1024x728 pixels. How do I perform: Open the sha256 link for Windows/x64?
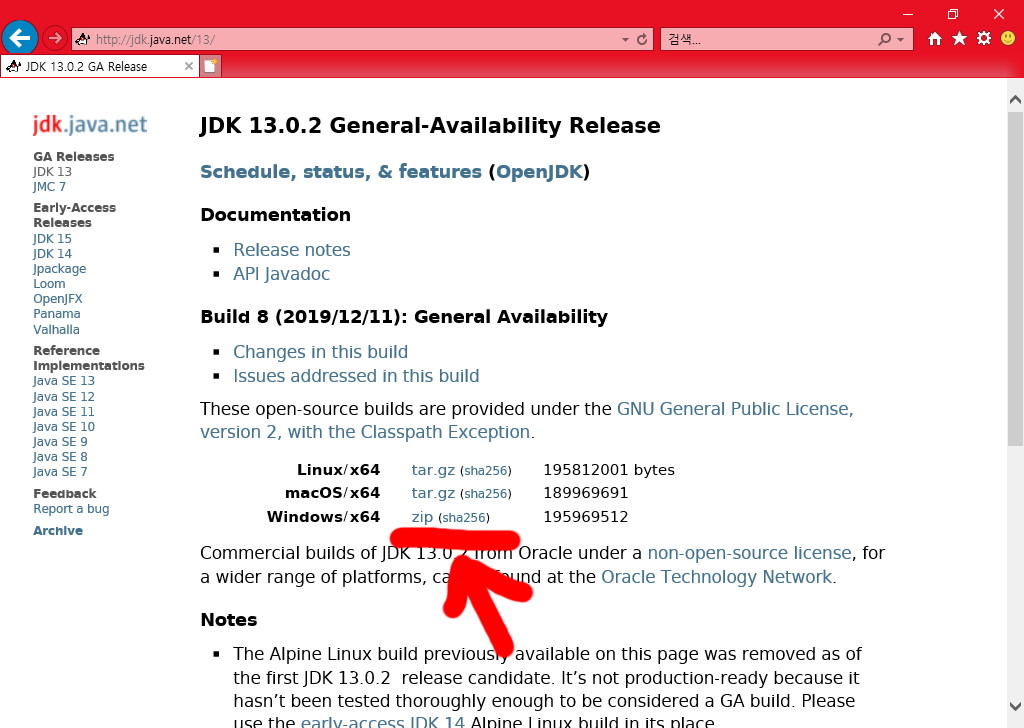464,518
